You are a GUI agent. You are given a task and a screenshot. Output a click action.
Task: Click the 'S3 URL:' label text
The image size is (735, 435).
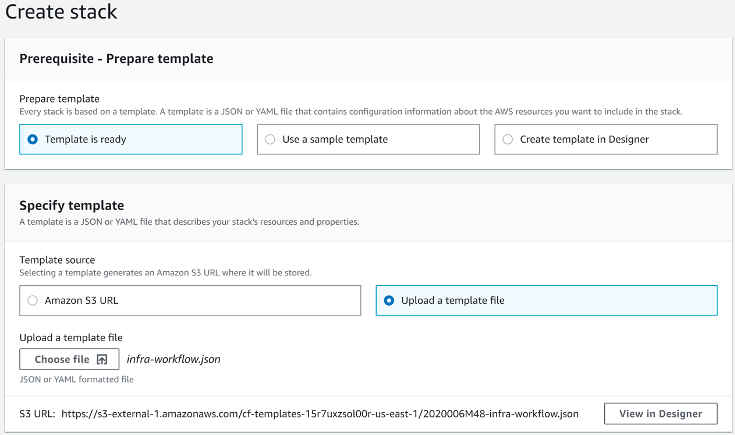click(x=37, y=414)
